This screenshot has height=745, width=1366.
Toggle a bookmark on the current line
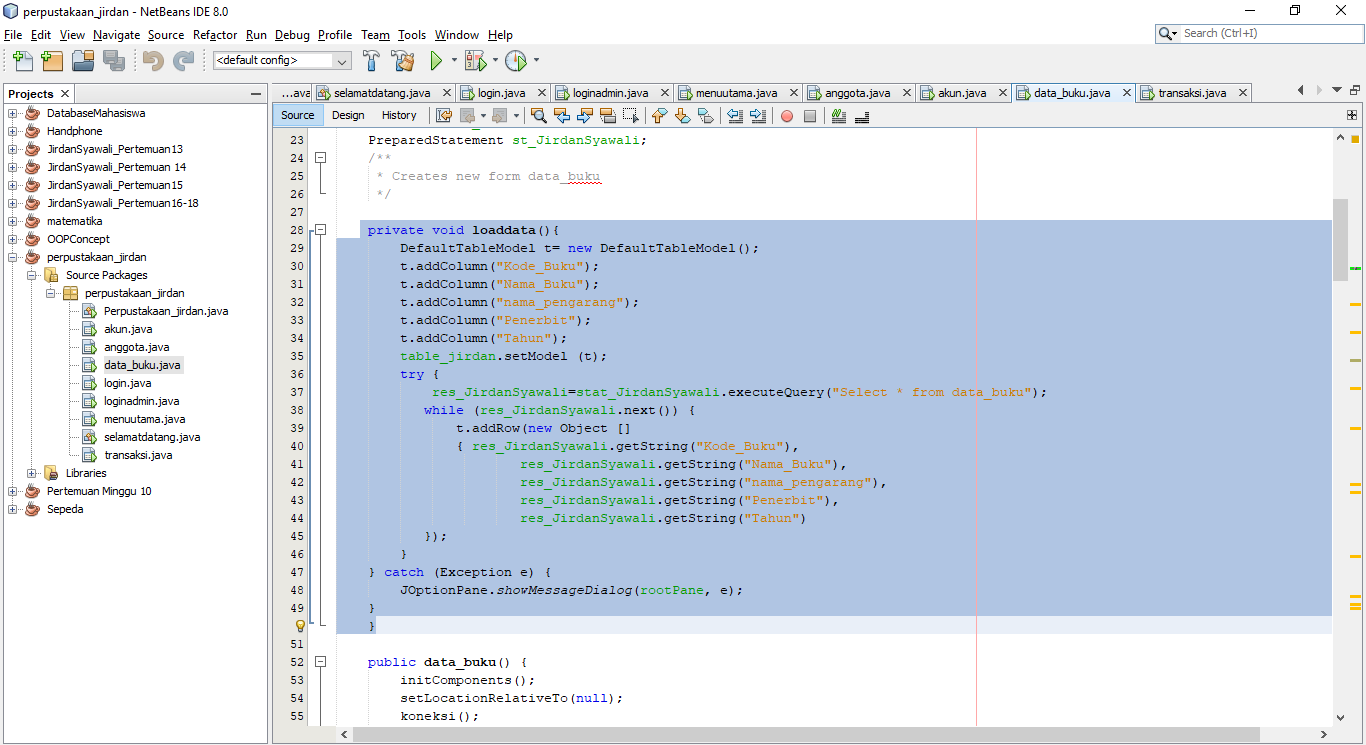tap(705, 116)
